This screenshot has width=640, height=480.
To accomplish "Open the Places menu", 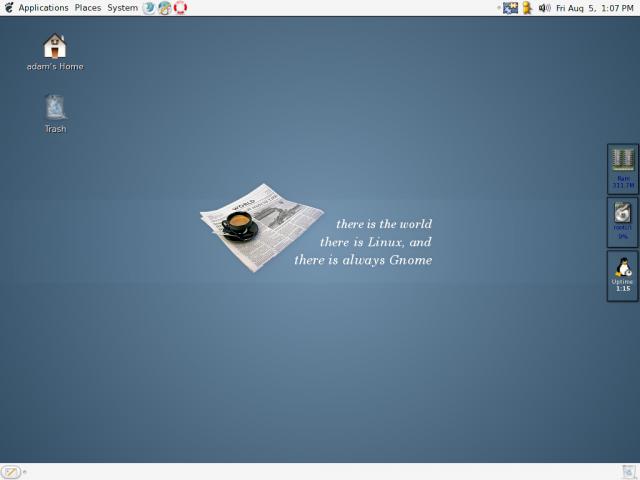I will (x=88, y=8).
